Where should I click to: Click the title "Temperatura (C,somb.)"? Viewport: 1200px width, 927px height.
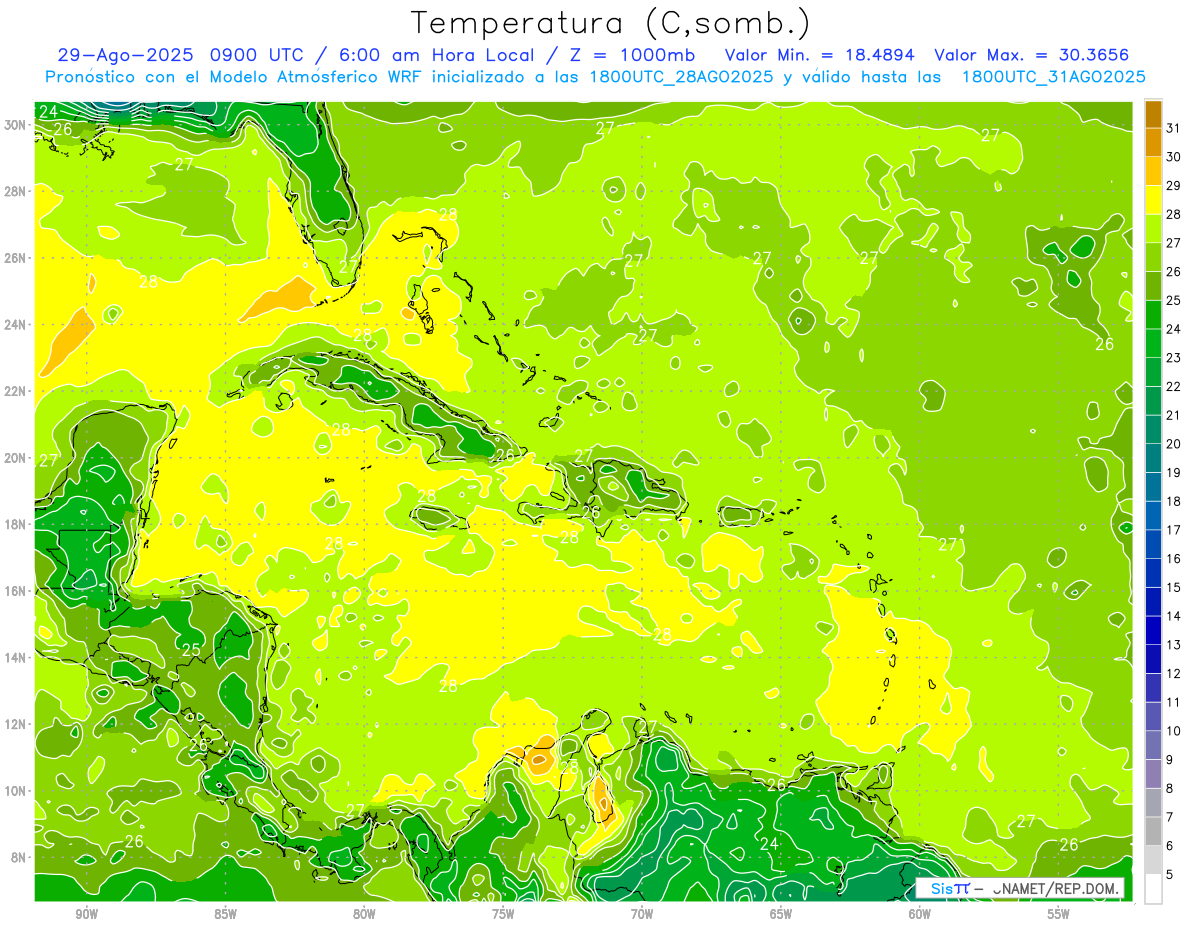(611, 23)
